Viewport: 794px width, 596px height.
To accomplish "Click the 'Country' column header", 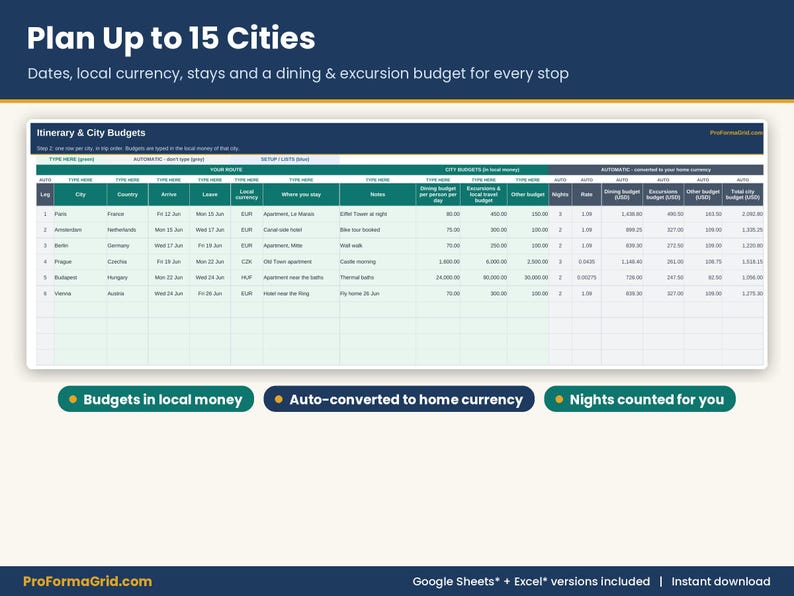I will pyautogui.click(x=127, y=194).
